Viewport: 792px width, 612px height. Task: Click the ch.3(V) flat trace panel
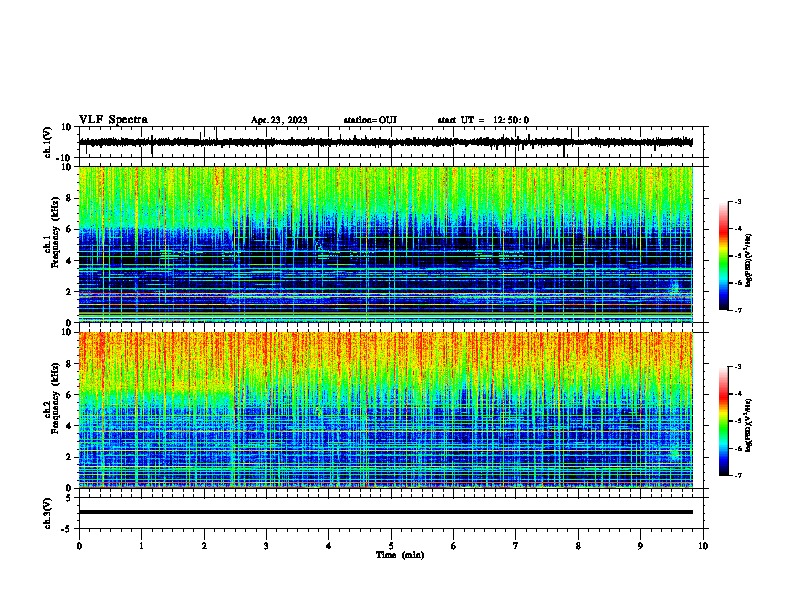[x=393, y=513]
